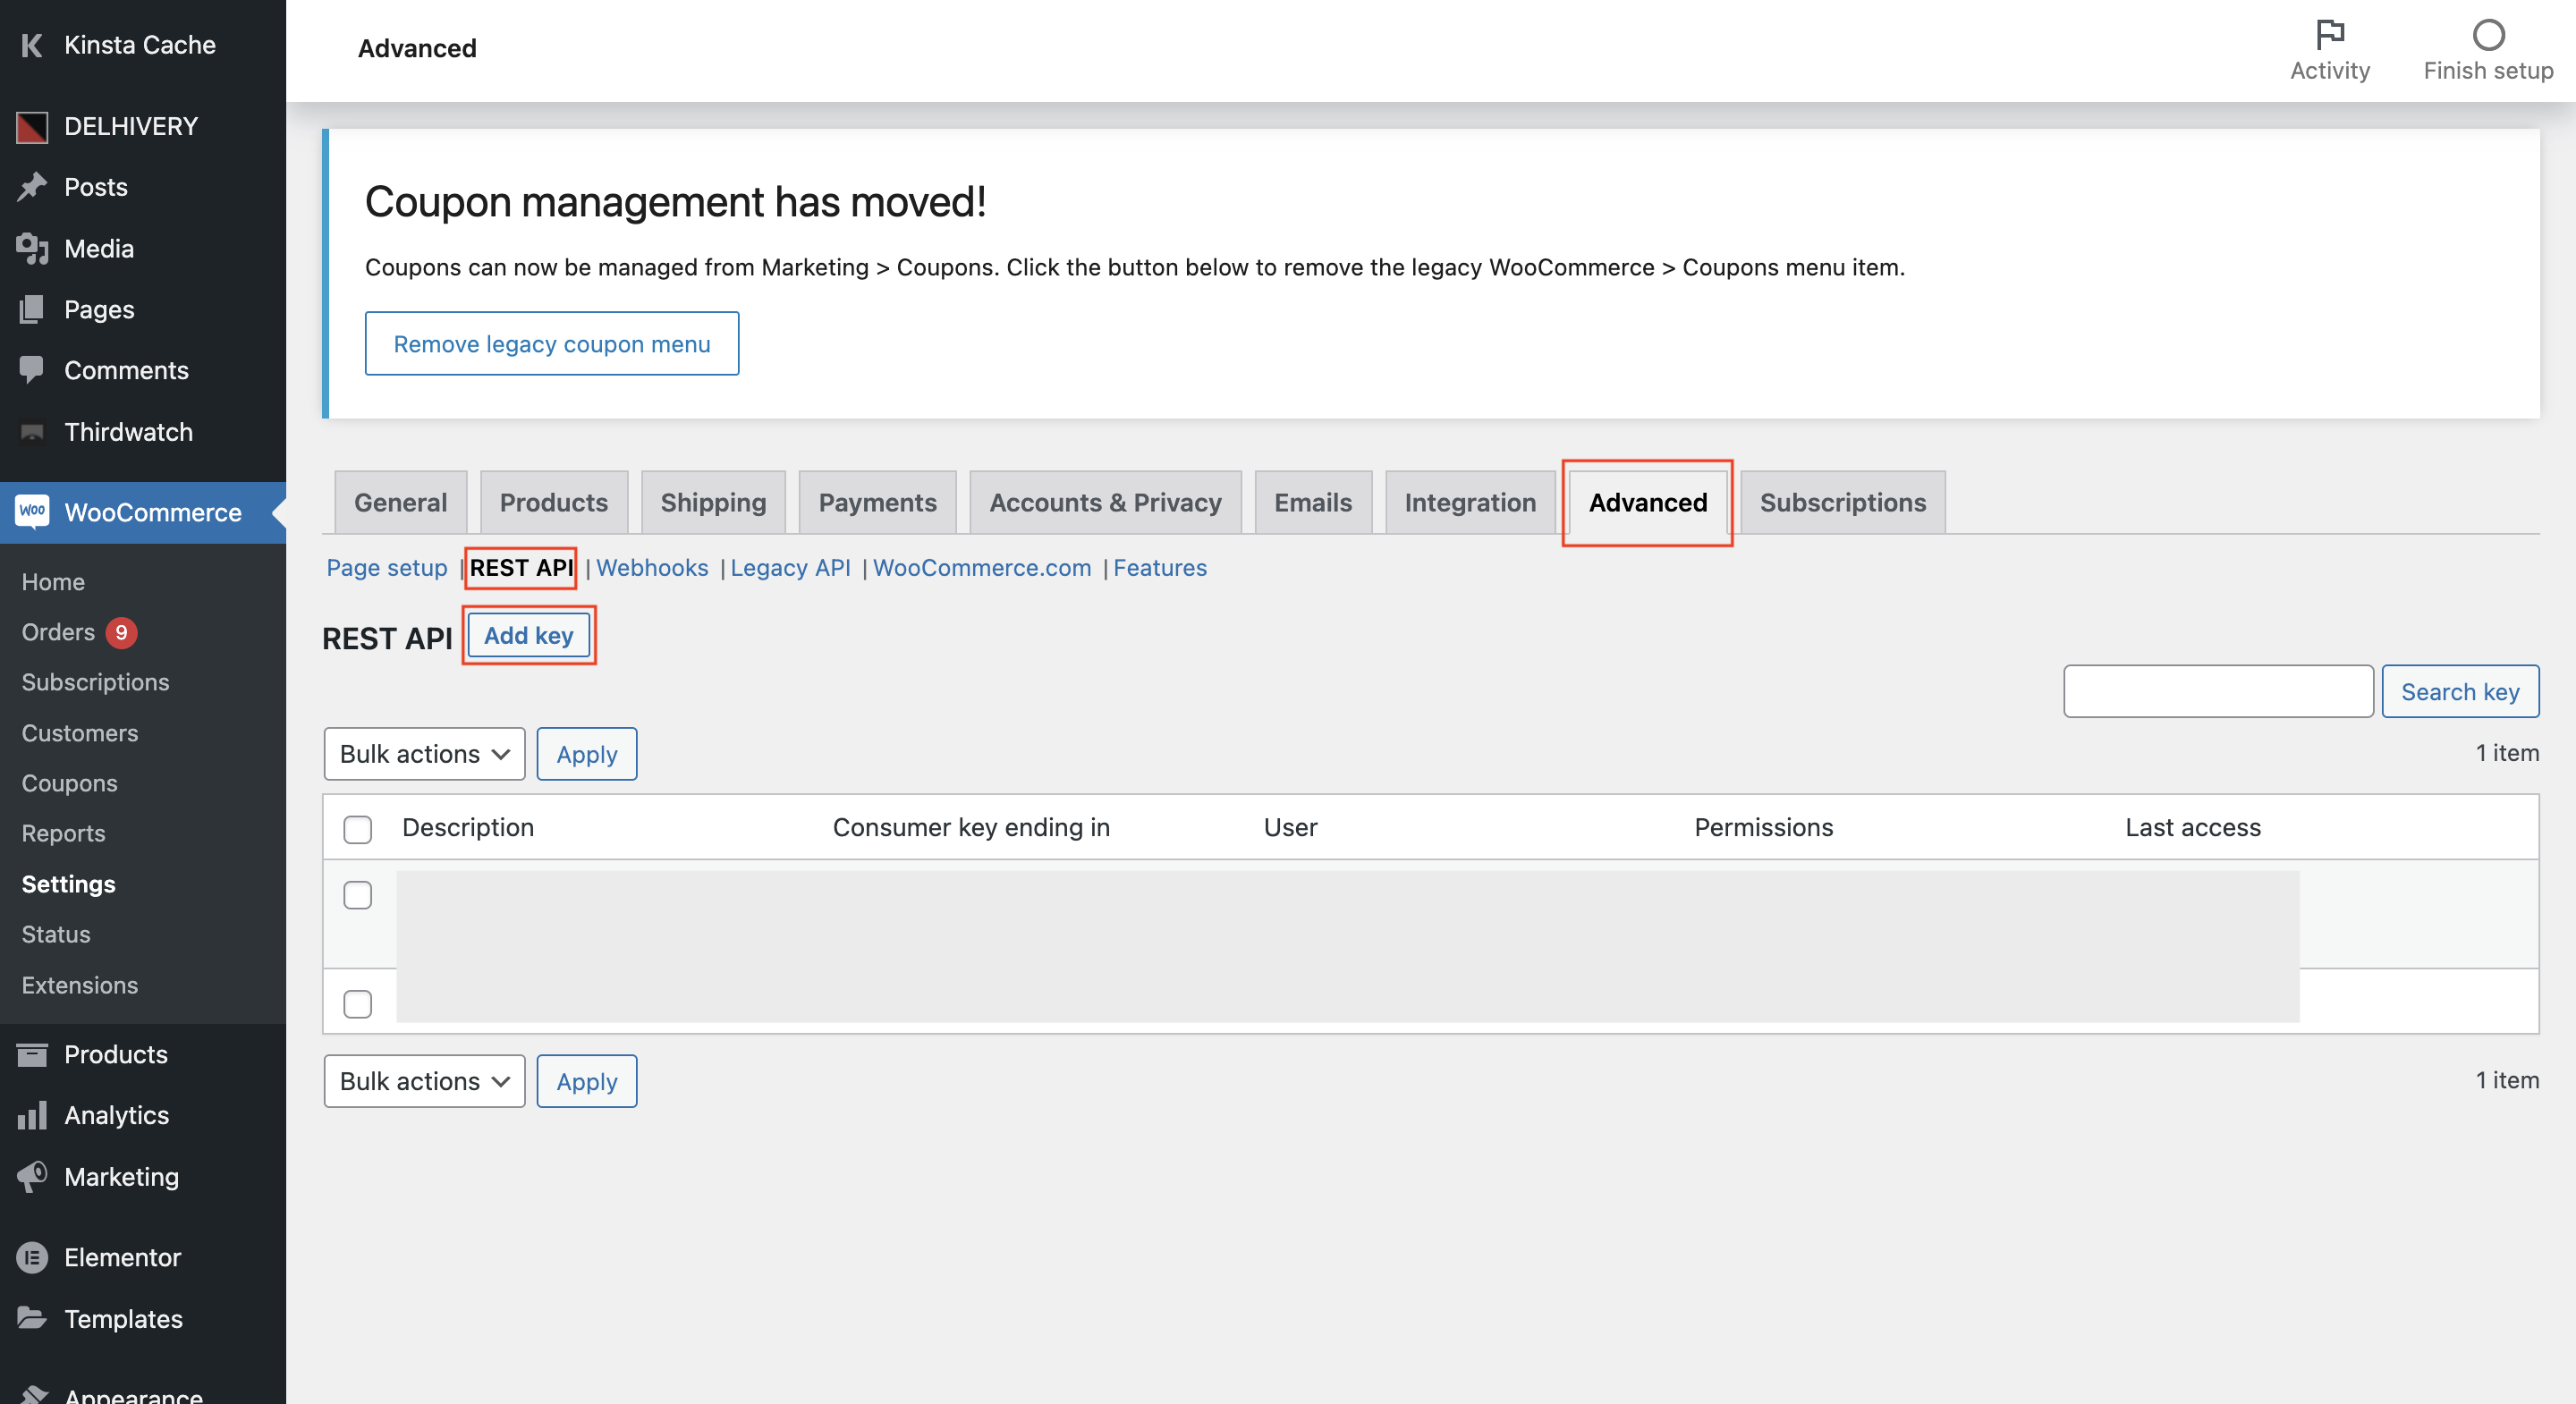This screenshot has width=2576, height=1404.
Task: Click the Media library icon
Action: click(x=32, y=248)
